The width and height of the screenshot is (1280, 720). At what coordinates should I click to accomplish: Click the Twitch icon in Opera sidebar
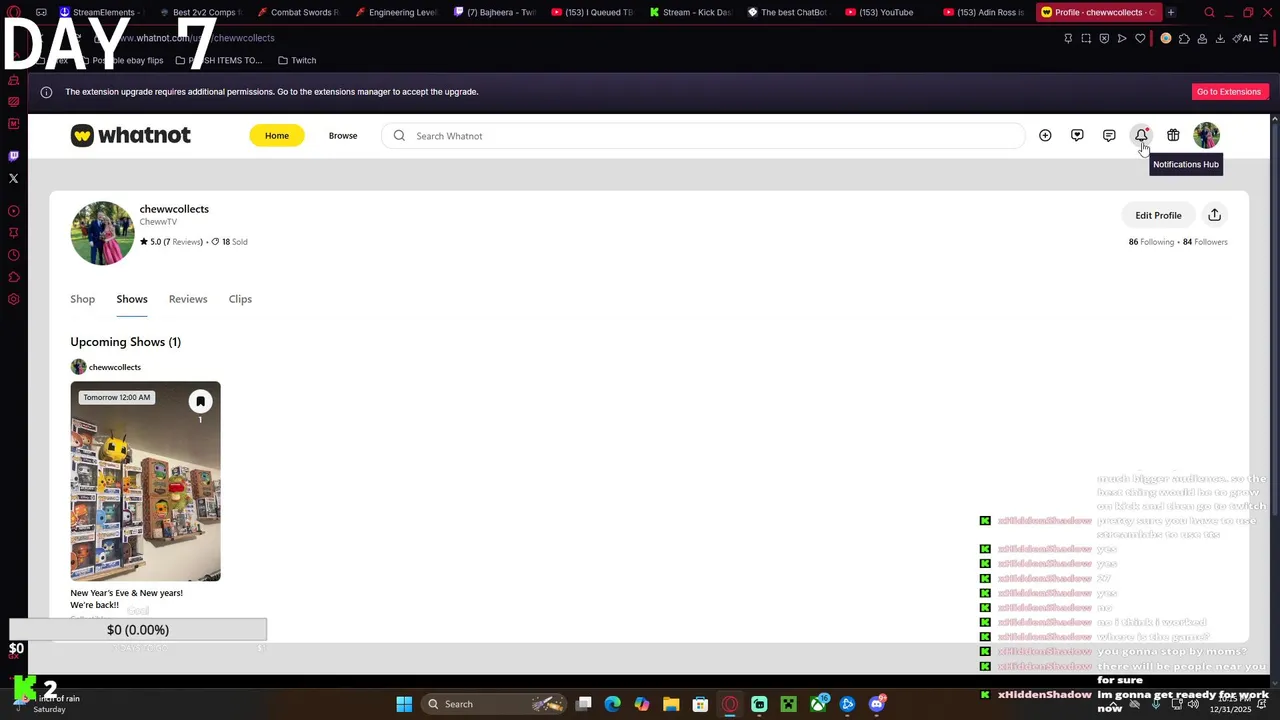click(13, 156)
